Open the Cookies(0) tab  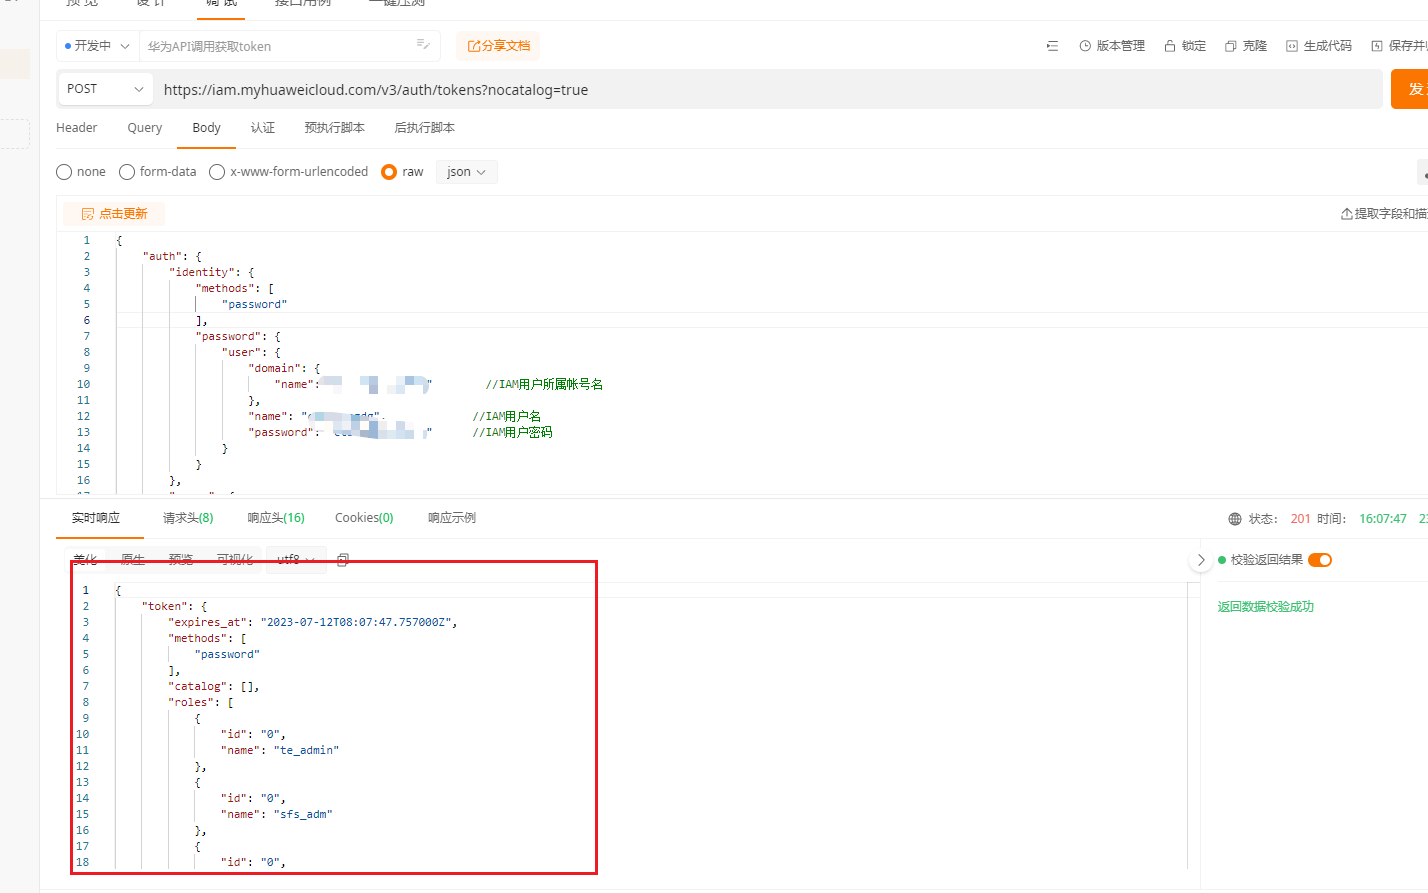[x=364, y=518]
